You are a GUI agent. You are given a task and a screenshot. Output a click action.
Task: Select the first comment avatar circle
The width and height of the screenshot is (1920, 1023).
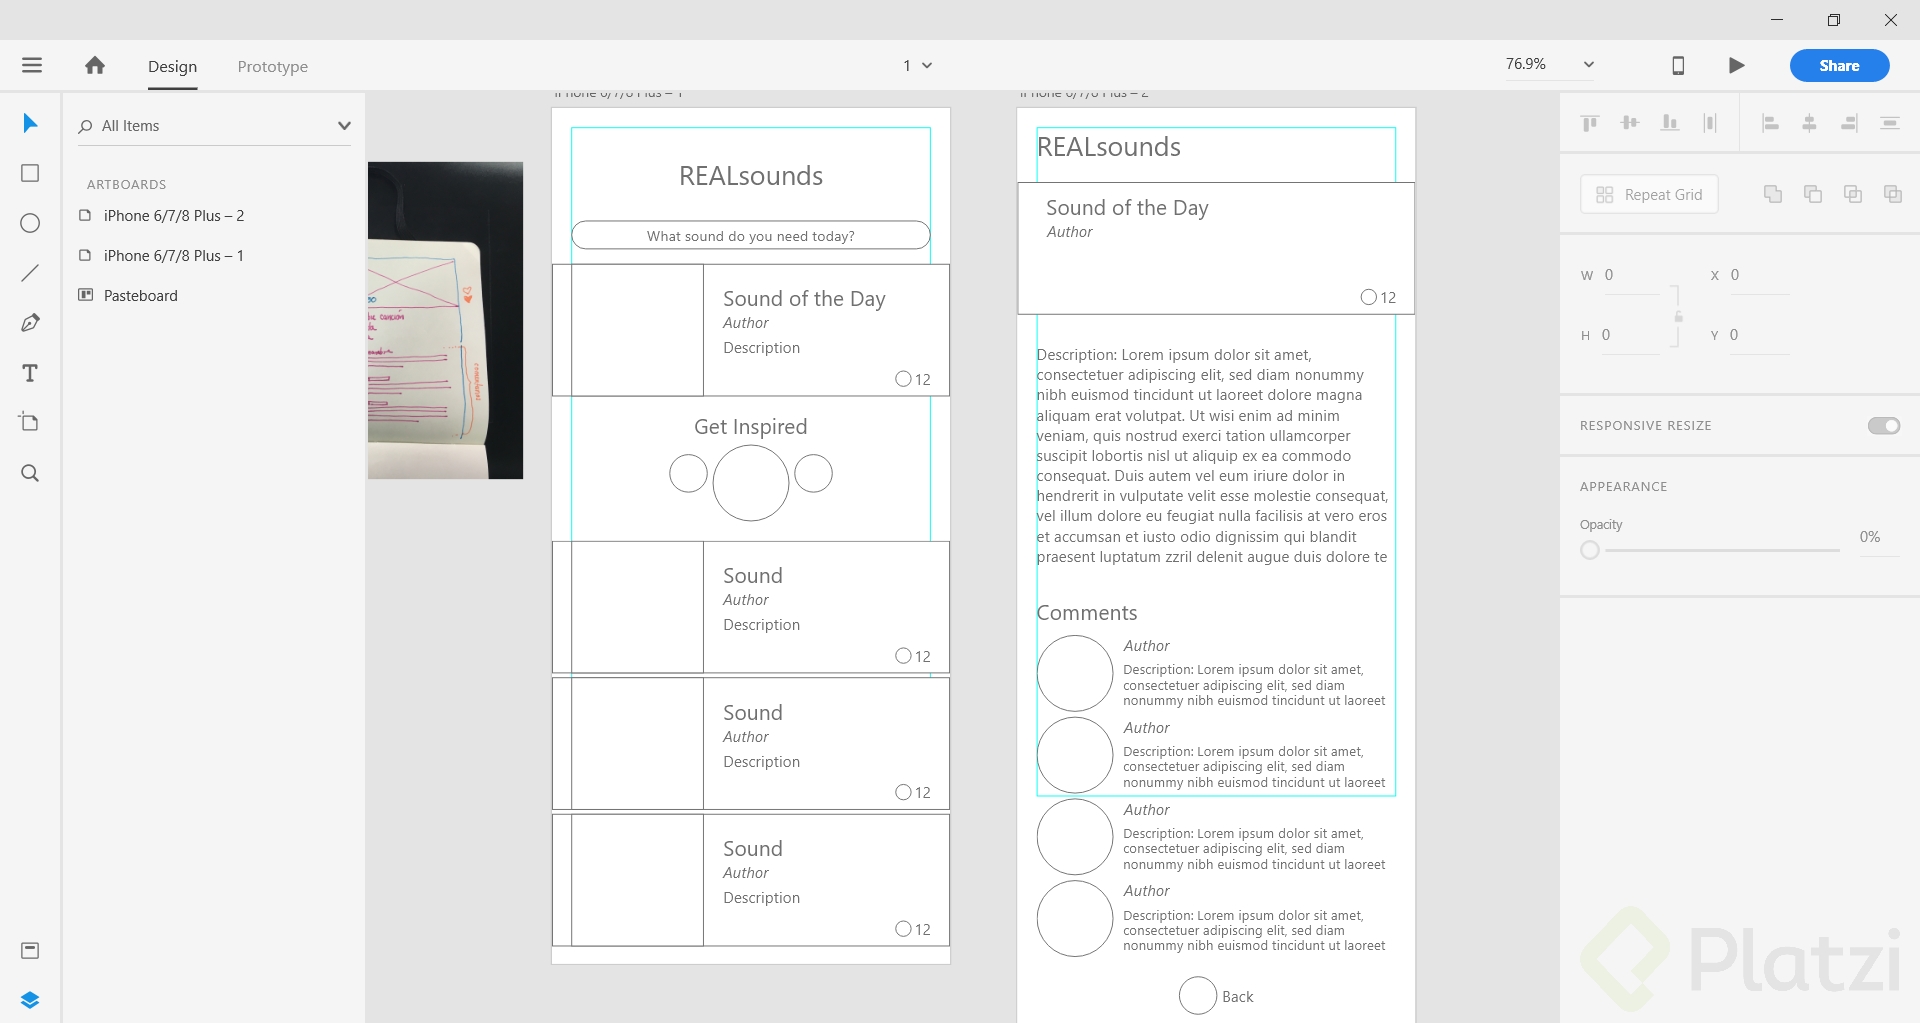point(1075,674)
